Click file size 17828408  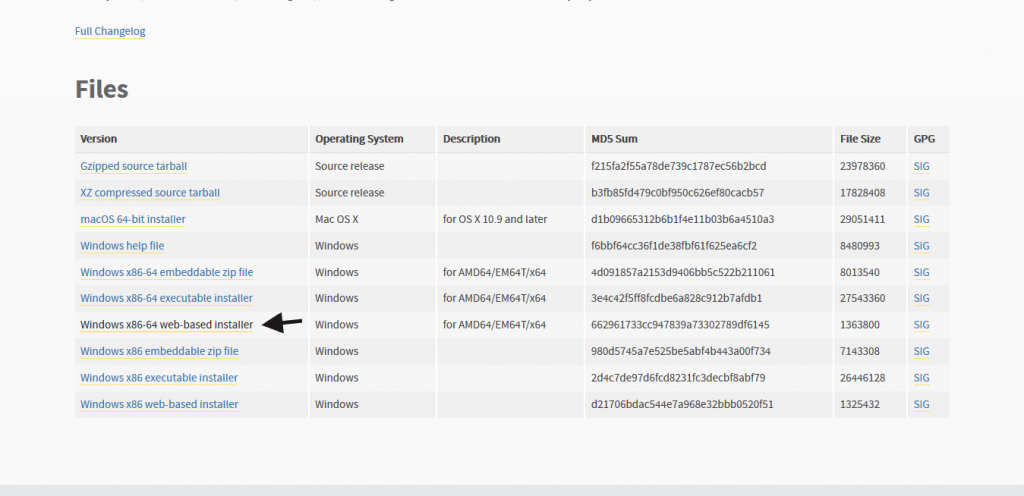[863, 193]
